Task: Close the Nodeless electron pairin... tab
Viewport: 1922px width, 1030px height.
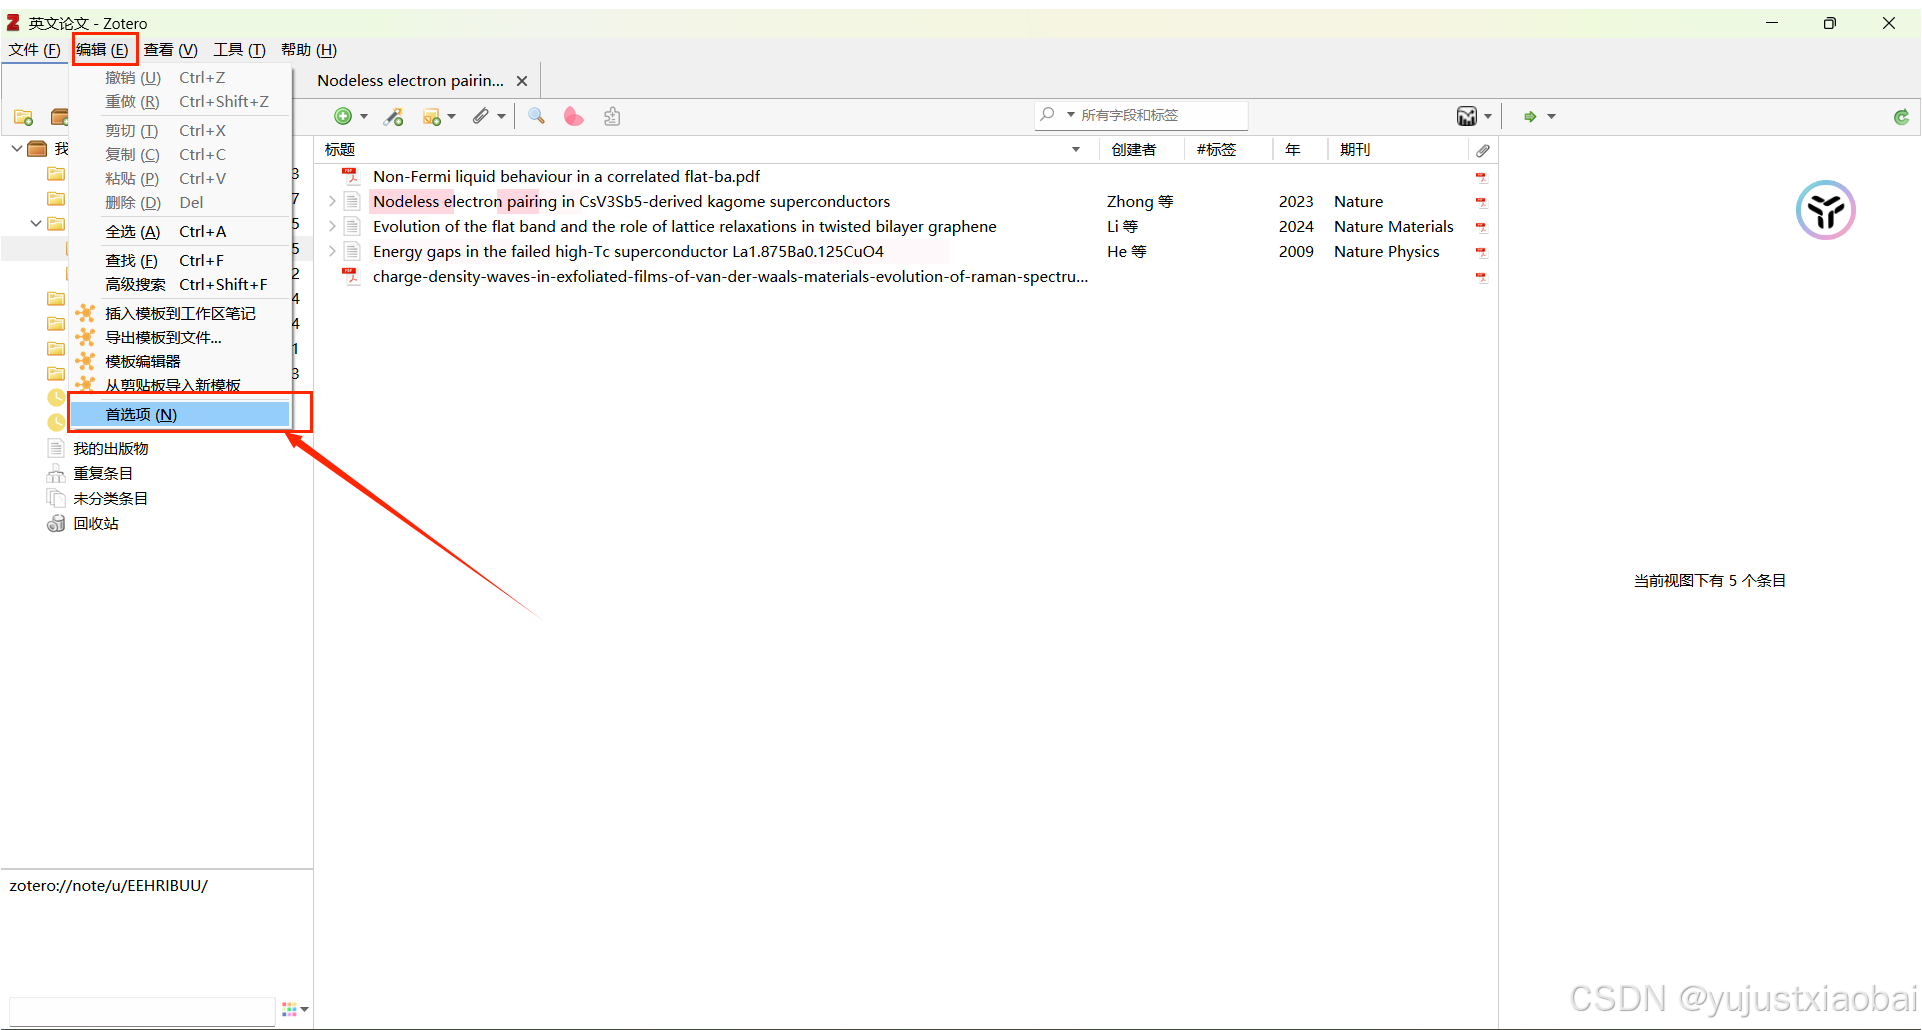Action: click(x=522, y=81)
